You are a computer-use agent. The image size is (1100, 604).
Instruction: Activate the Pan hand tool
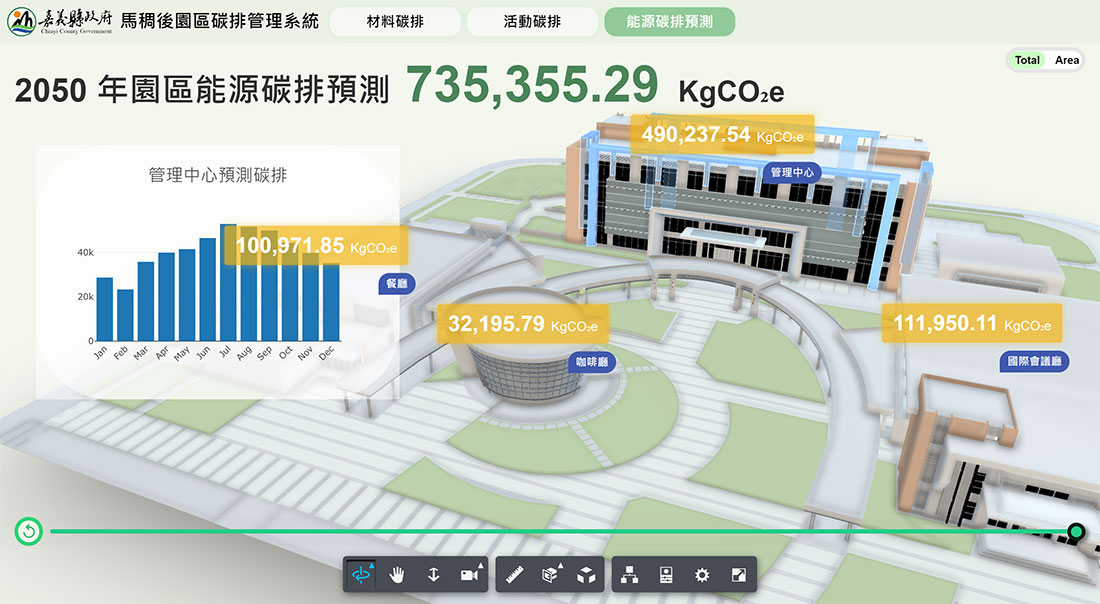[x=397, y=575]
